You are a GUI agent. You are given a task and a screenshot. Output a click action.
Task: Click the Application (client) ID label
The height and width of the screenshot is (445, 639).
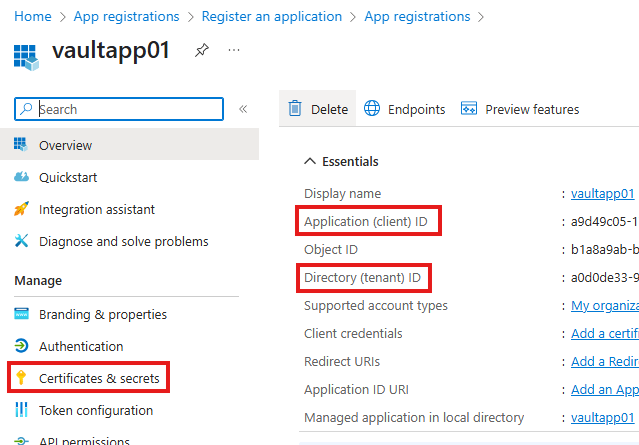point(366,222)
